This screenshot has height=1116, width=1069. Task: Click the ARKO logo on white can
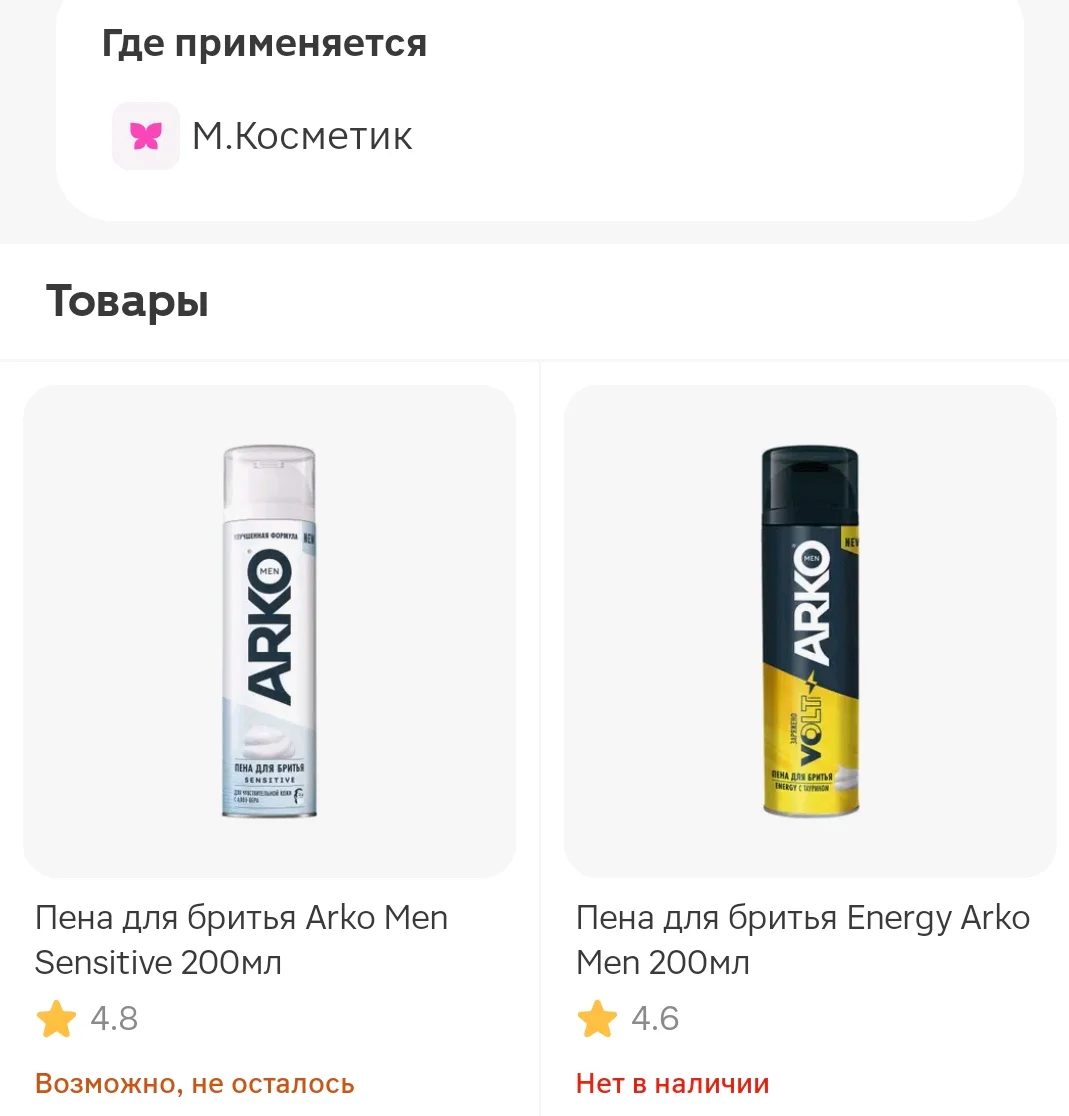click(270, 626)
